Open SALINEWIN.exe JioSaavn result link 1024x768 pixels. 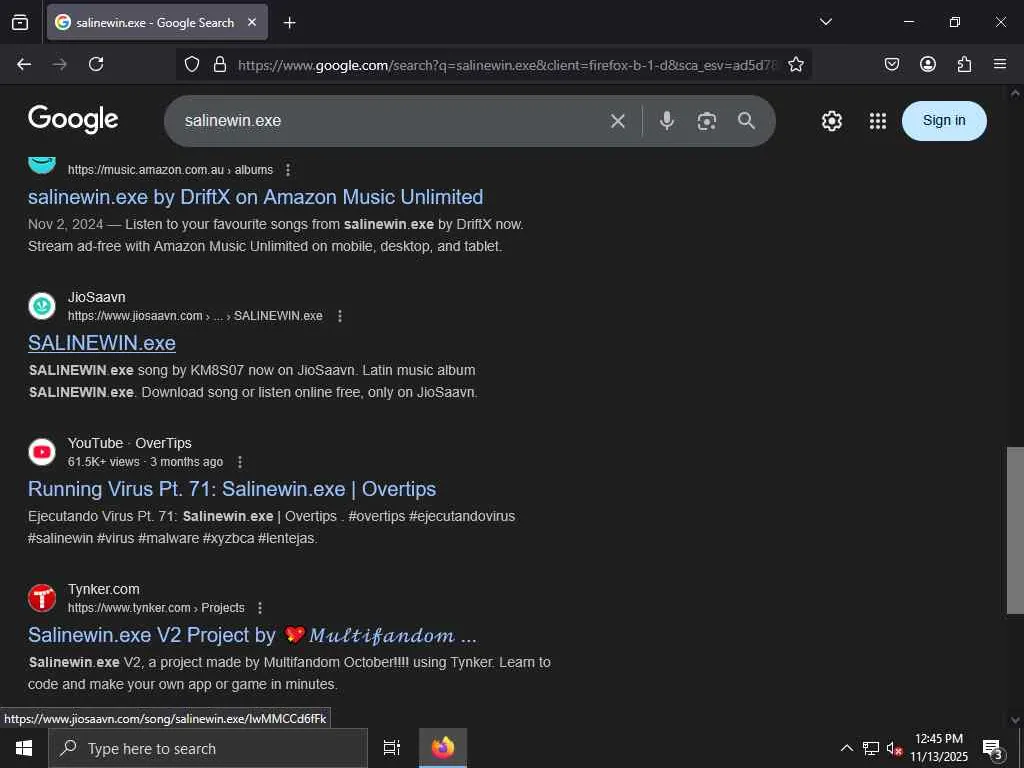coord(102,343)
